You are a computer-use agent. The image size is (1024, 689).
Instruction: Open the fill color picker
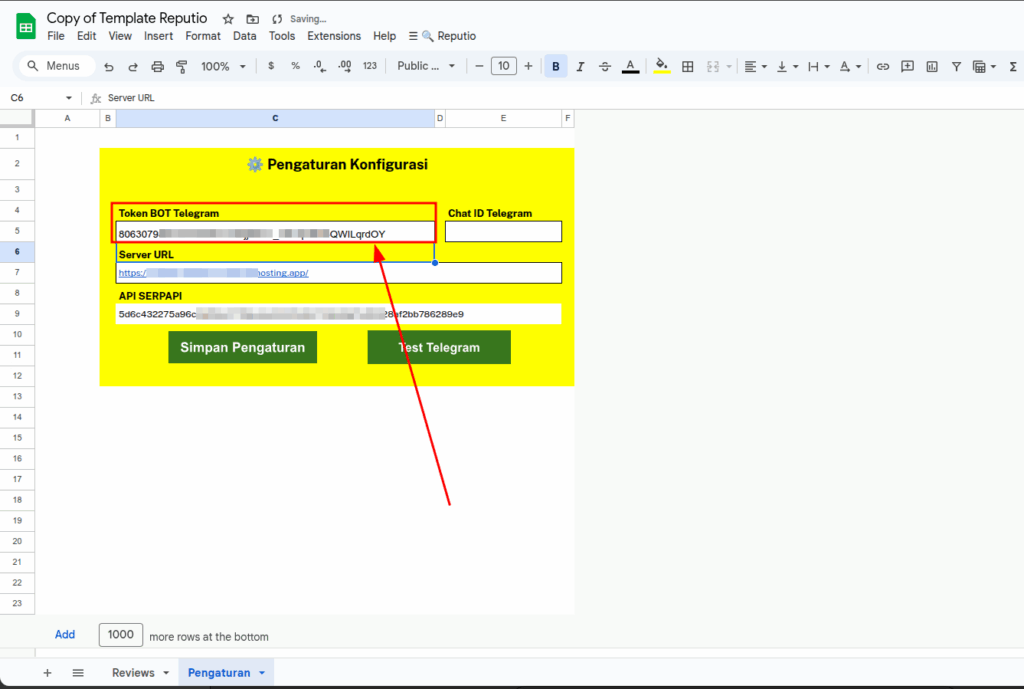(x=660, y=67)
